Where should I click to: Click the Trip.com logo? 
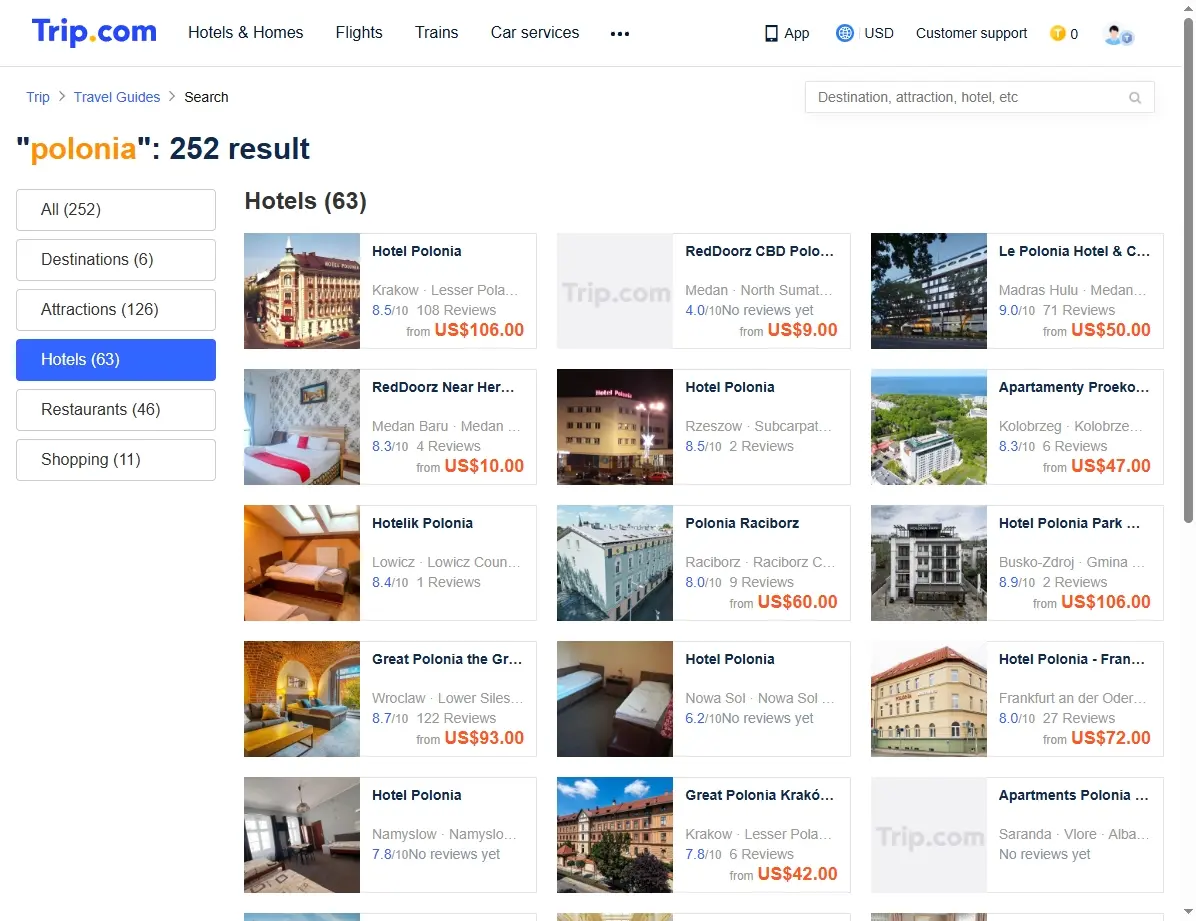[94, 32]
